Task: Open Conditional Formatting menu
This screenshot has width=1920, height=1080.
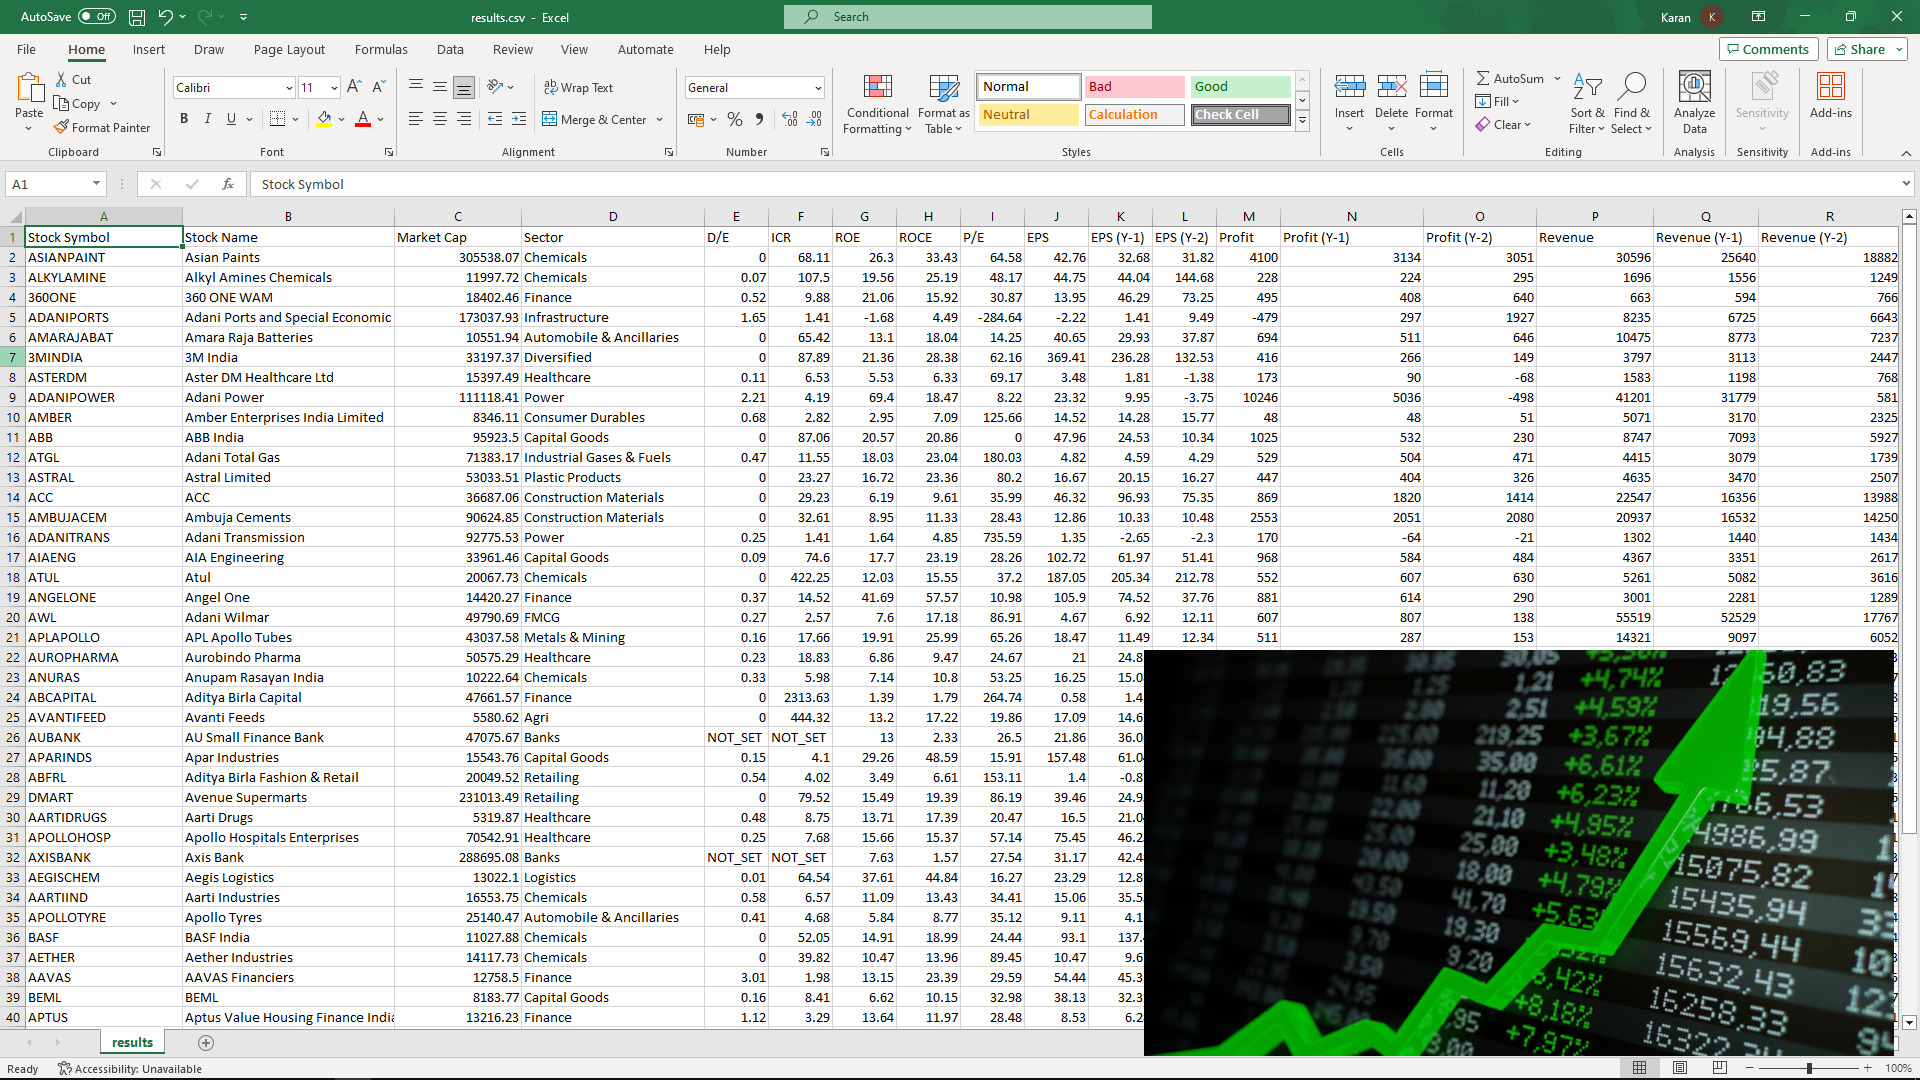Action: point(877,104)
